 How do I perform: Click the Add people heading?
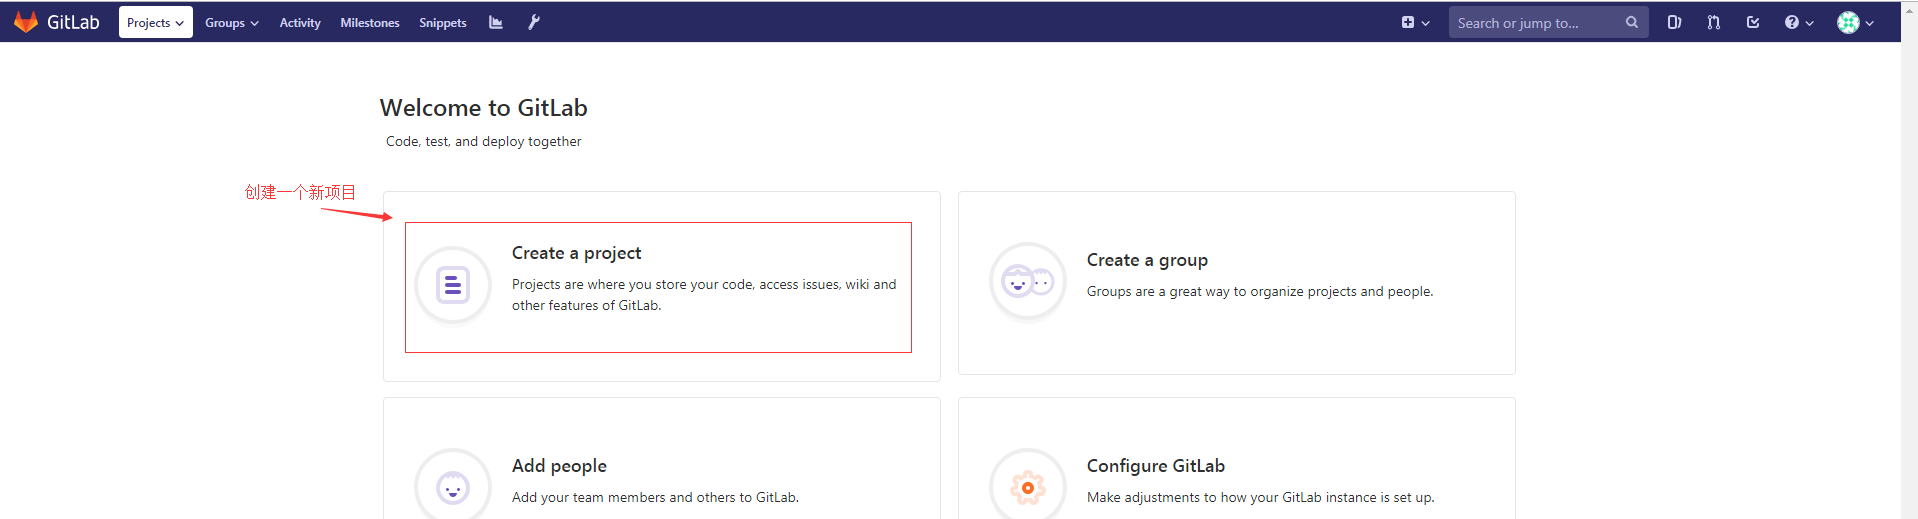click(559, 466)
